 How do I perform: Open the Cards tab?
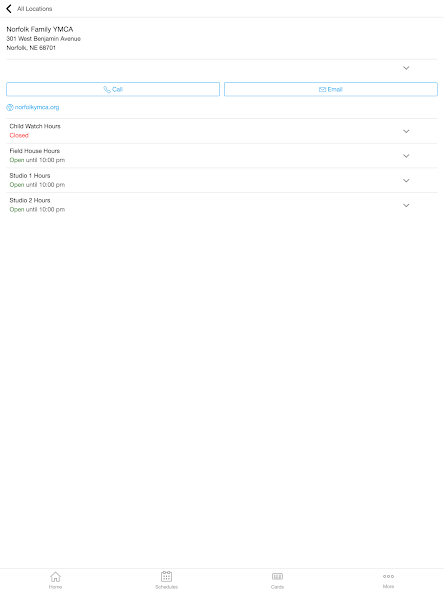277,580
